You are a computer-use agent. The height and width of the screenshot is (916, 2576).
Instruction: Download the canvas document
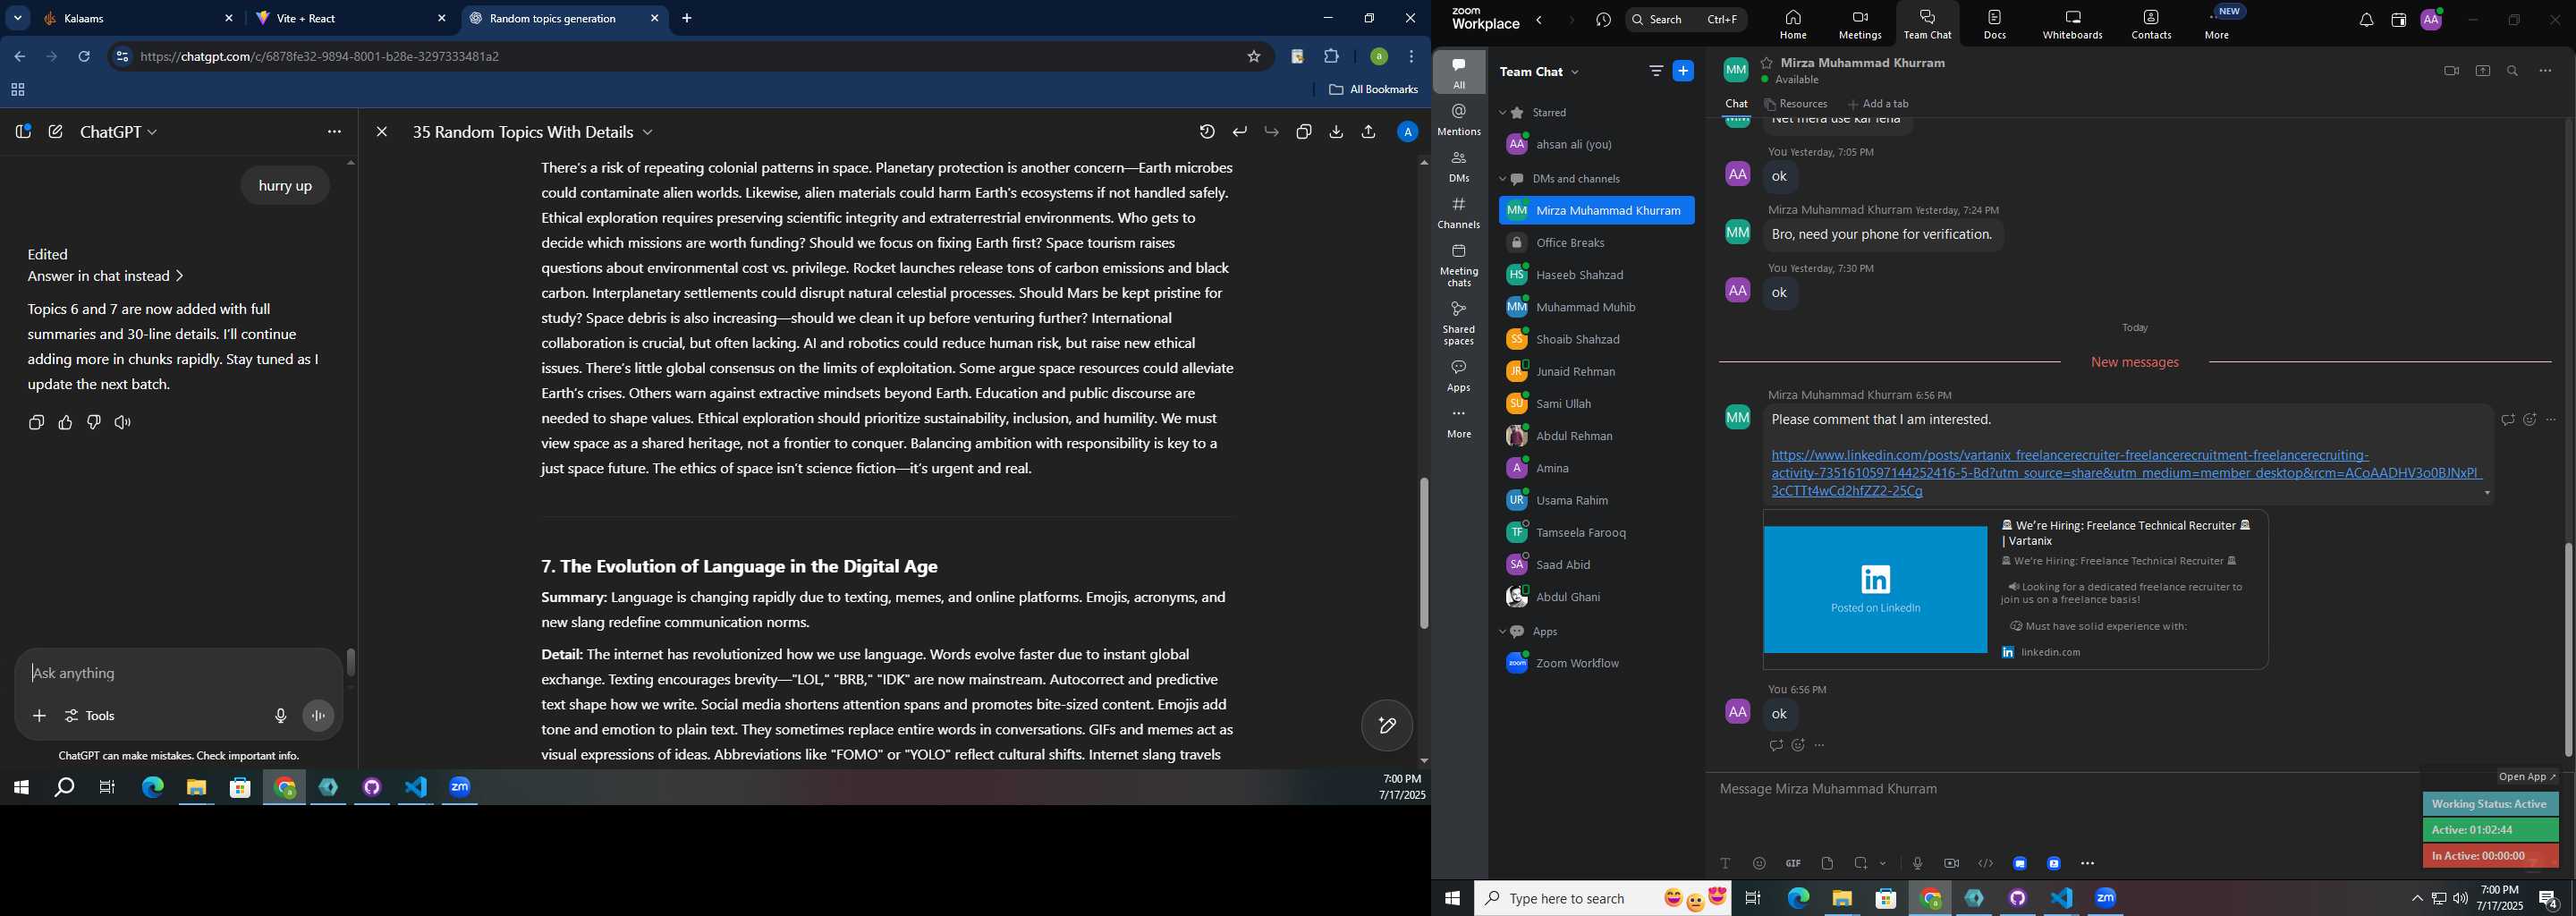(1336, 132)
